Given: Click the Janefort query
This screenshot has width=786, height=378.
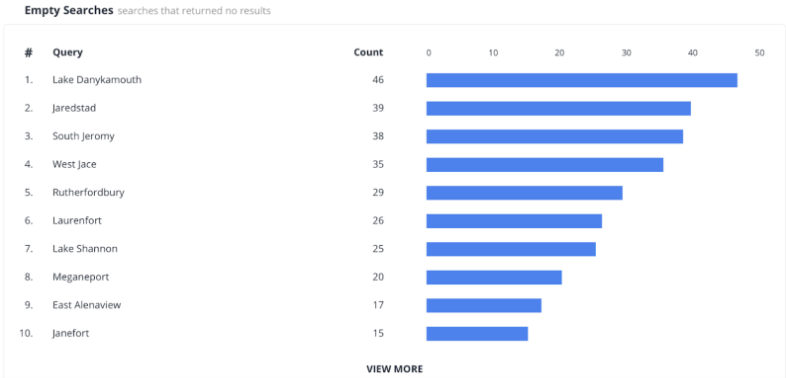Looking at the screenshot, I should click(71, 333).
